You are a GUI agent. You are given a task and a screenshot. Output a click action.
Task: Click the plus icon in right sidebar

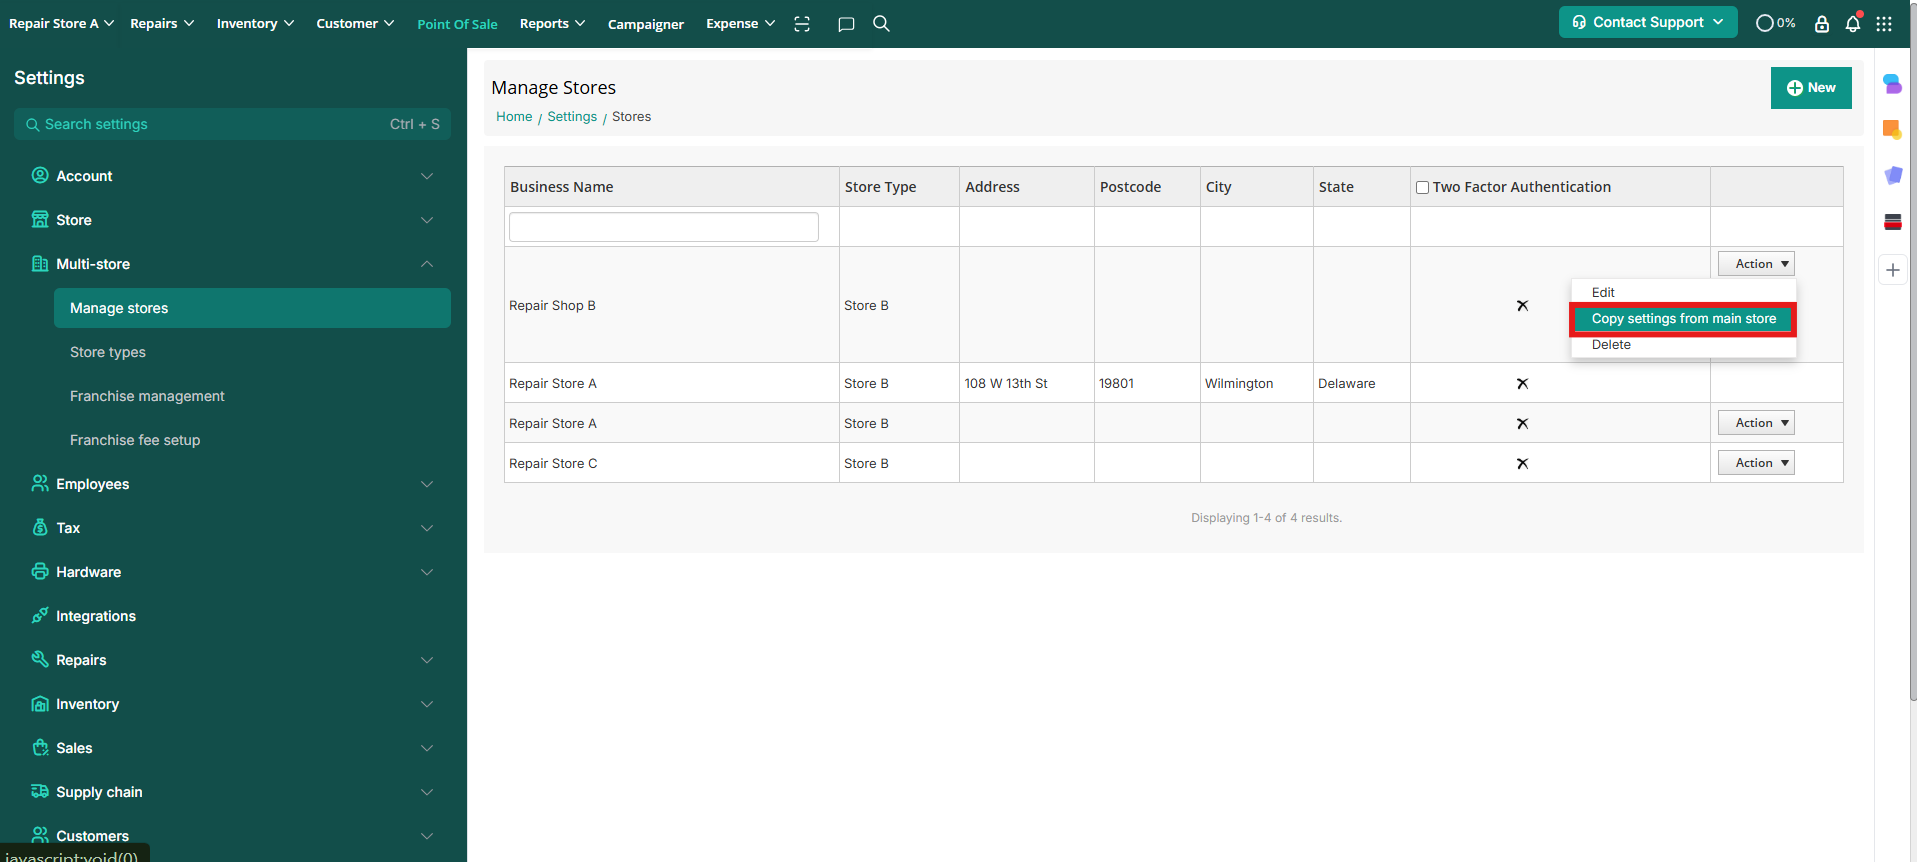pos(1892,270)
